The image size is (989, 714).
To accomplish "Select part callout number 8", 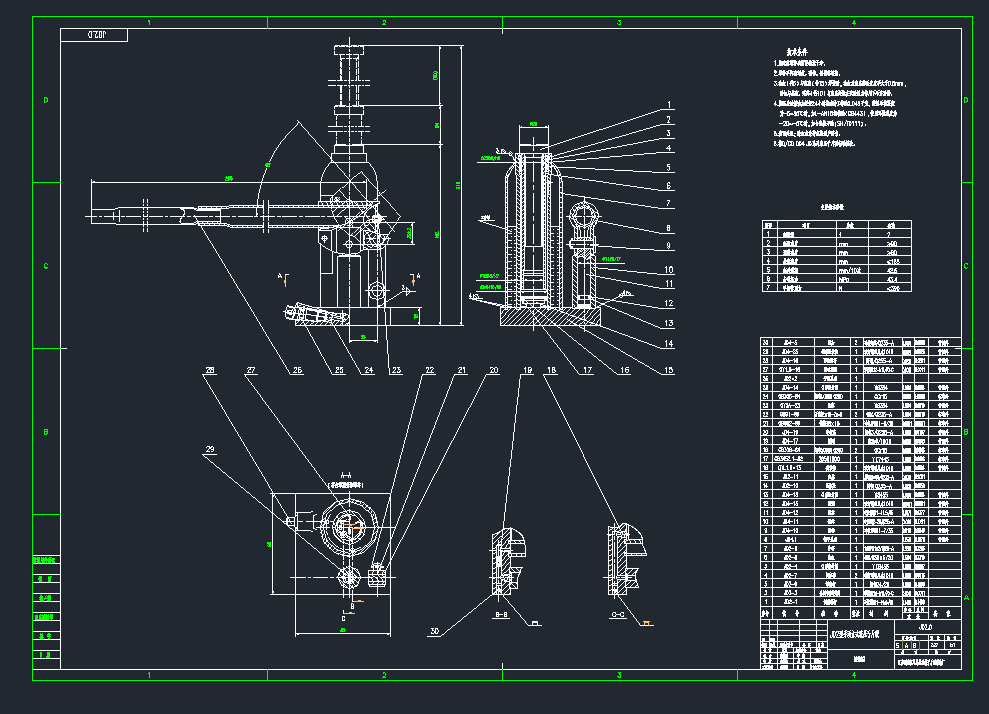I will [668, 228].
